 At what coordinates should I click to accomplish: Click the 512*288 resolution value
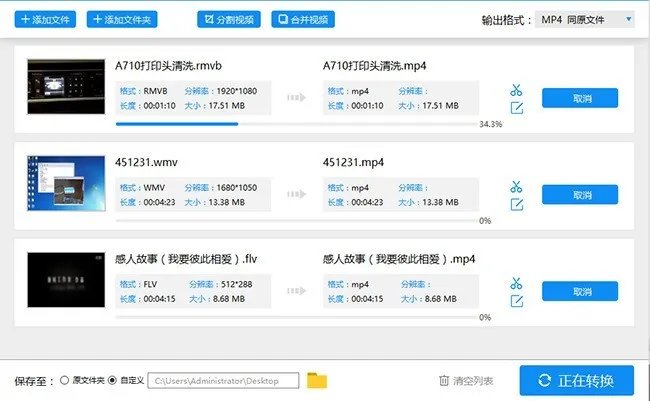(x=237, y=284)
